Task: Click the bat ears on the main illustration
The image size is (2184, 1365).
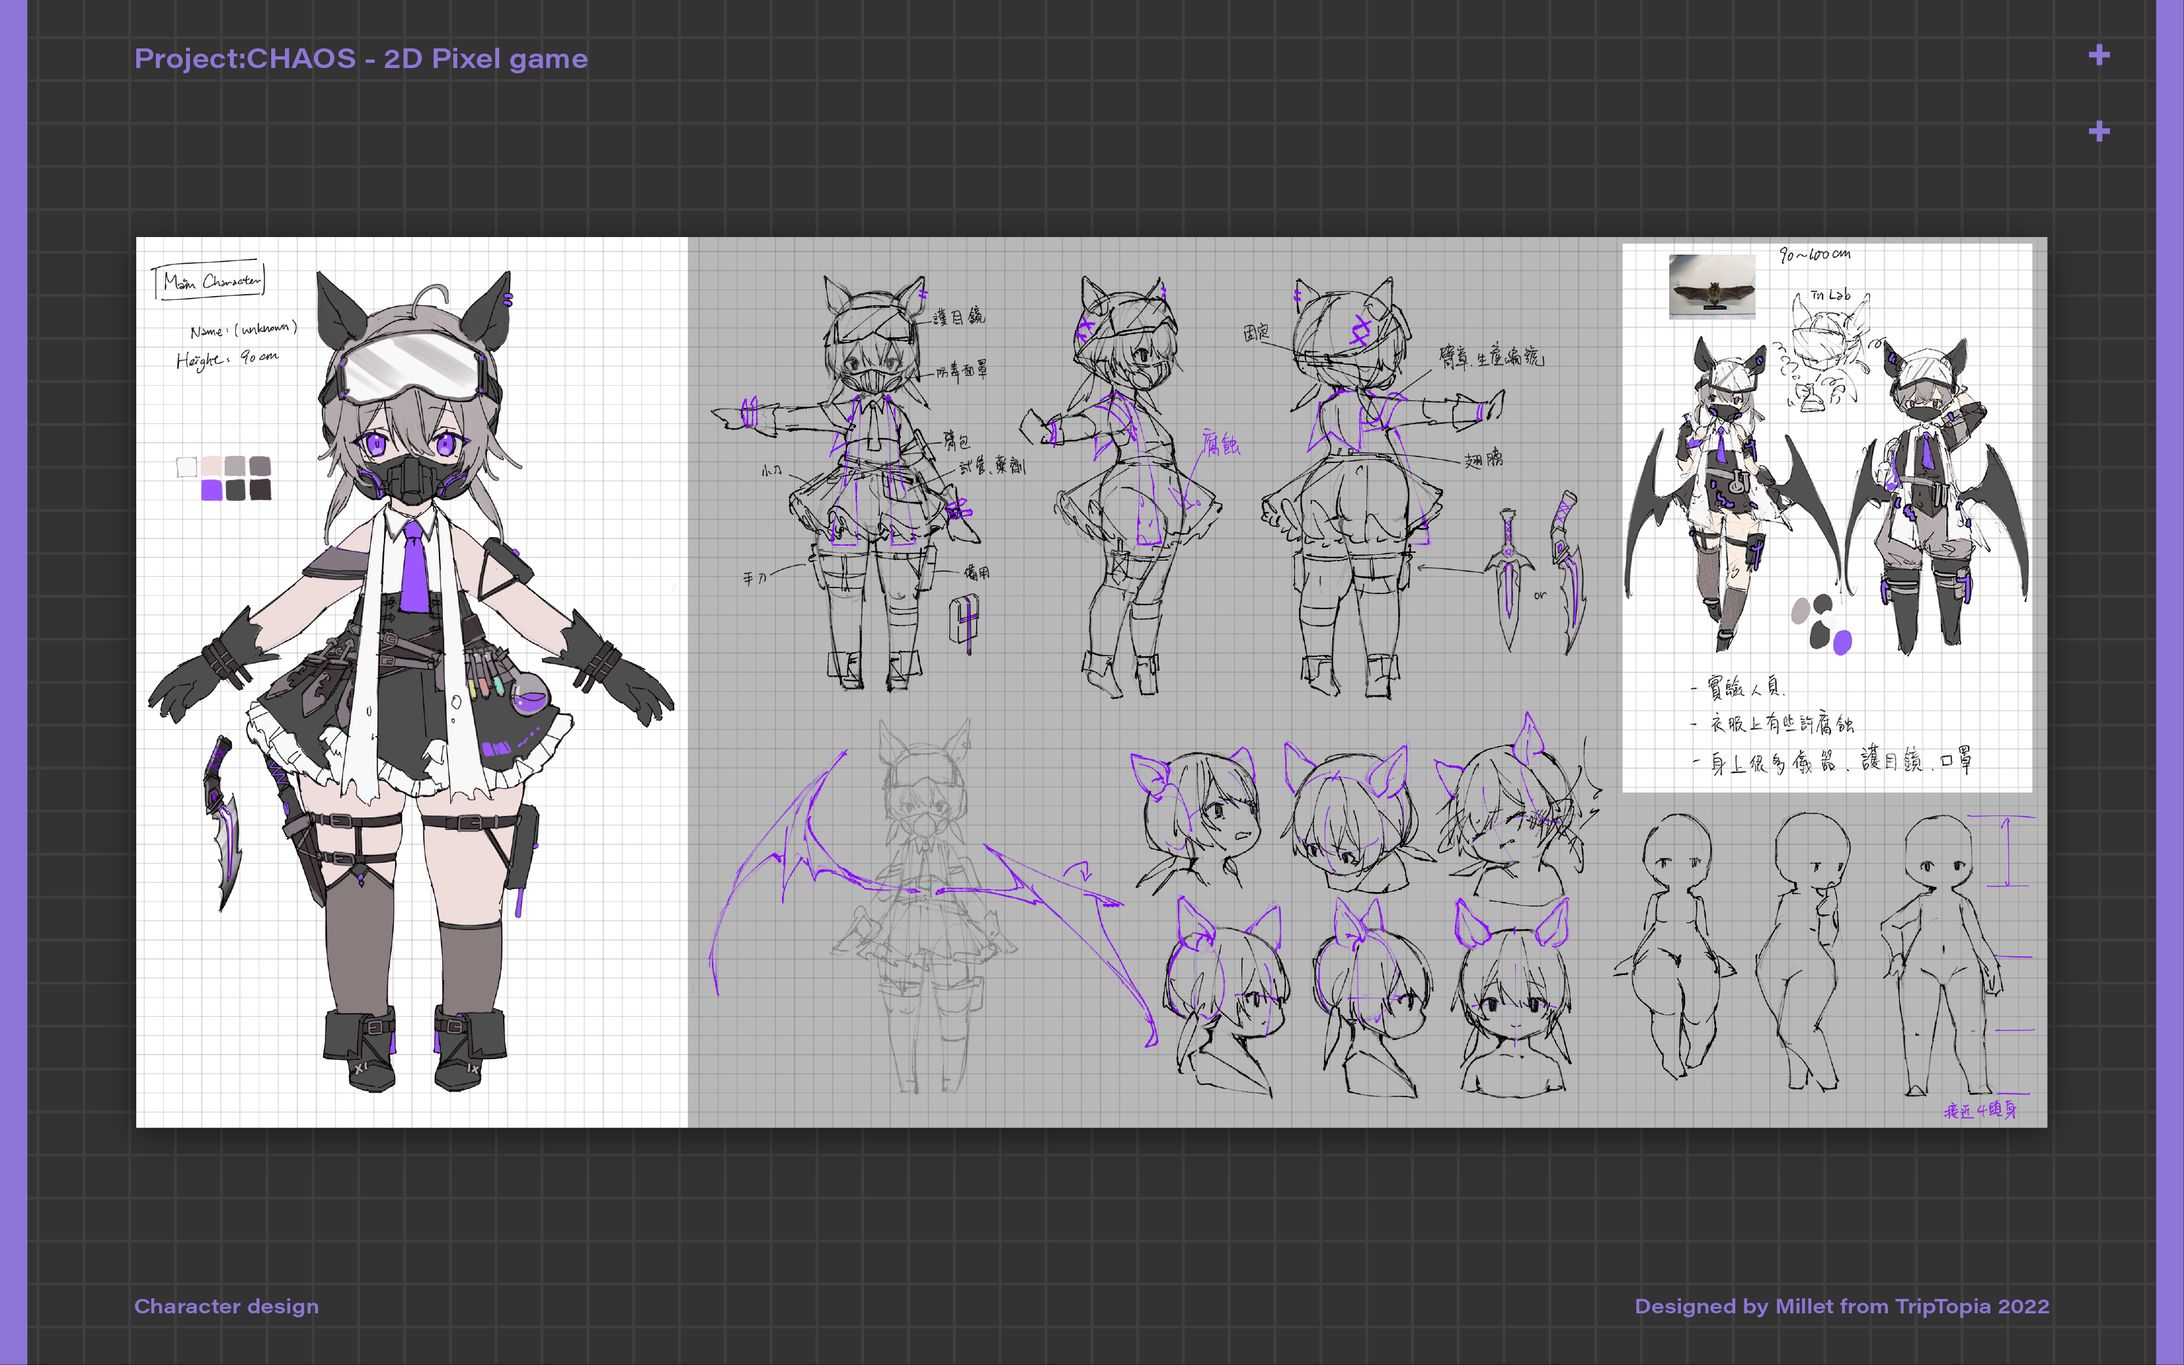Action: (x=340, y=310)
